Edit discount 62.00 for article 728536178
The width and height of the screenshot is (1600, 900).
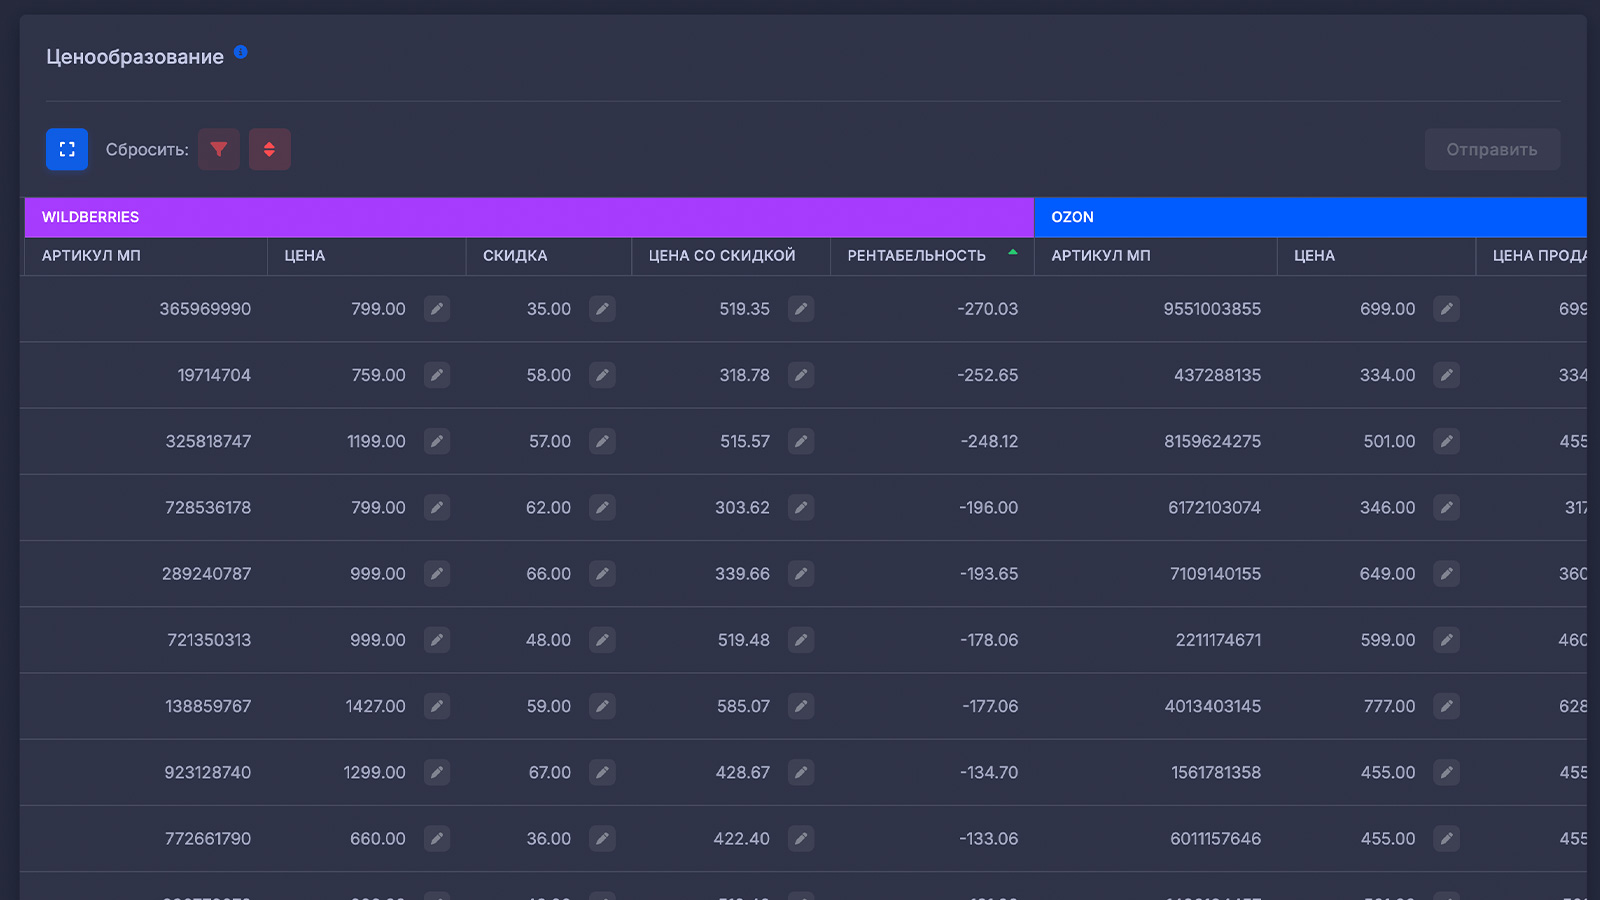click(x=602, y=508)
